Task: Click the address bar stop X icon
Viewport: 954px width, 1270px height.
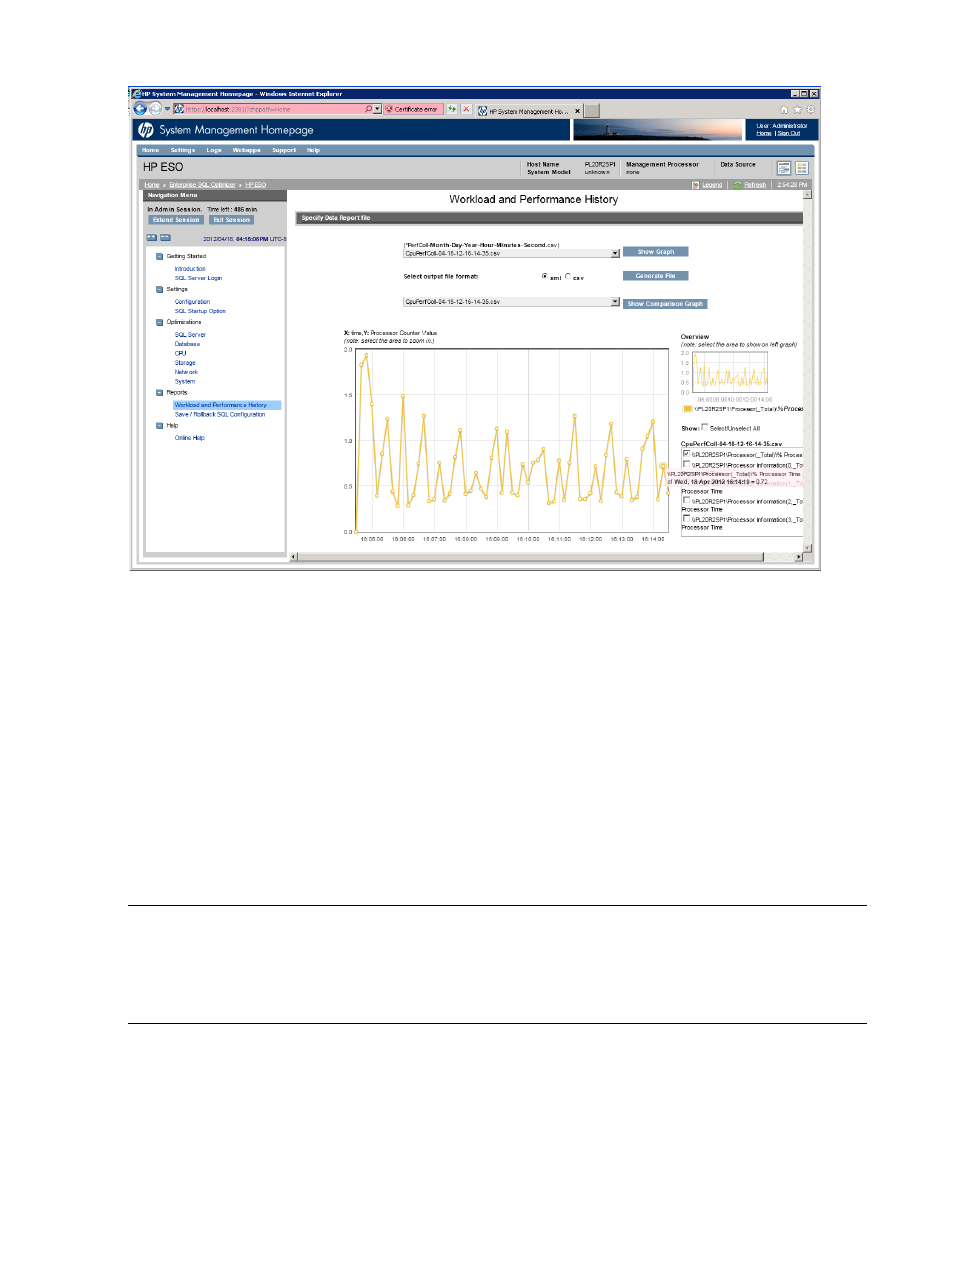Action: pyautogui.click(x=466, y=109)
